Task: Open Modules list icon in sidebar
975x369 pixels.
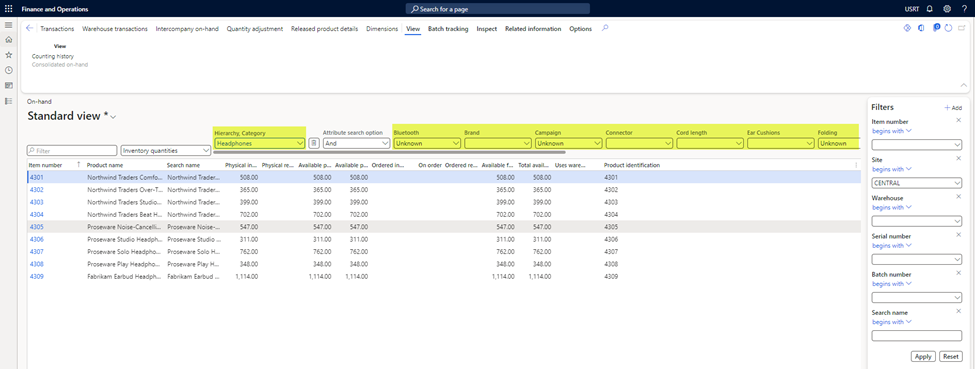Action: click(9, 101)
